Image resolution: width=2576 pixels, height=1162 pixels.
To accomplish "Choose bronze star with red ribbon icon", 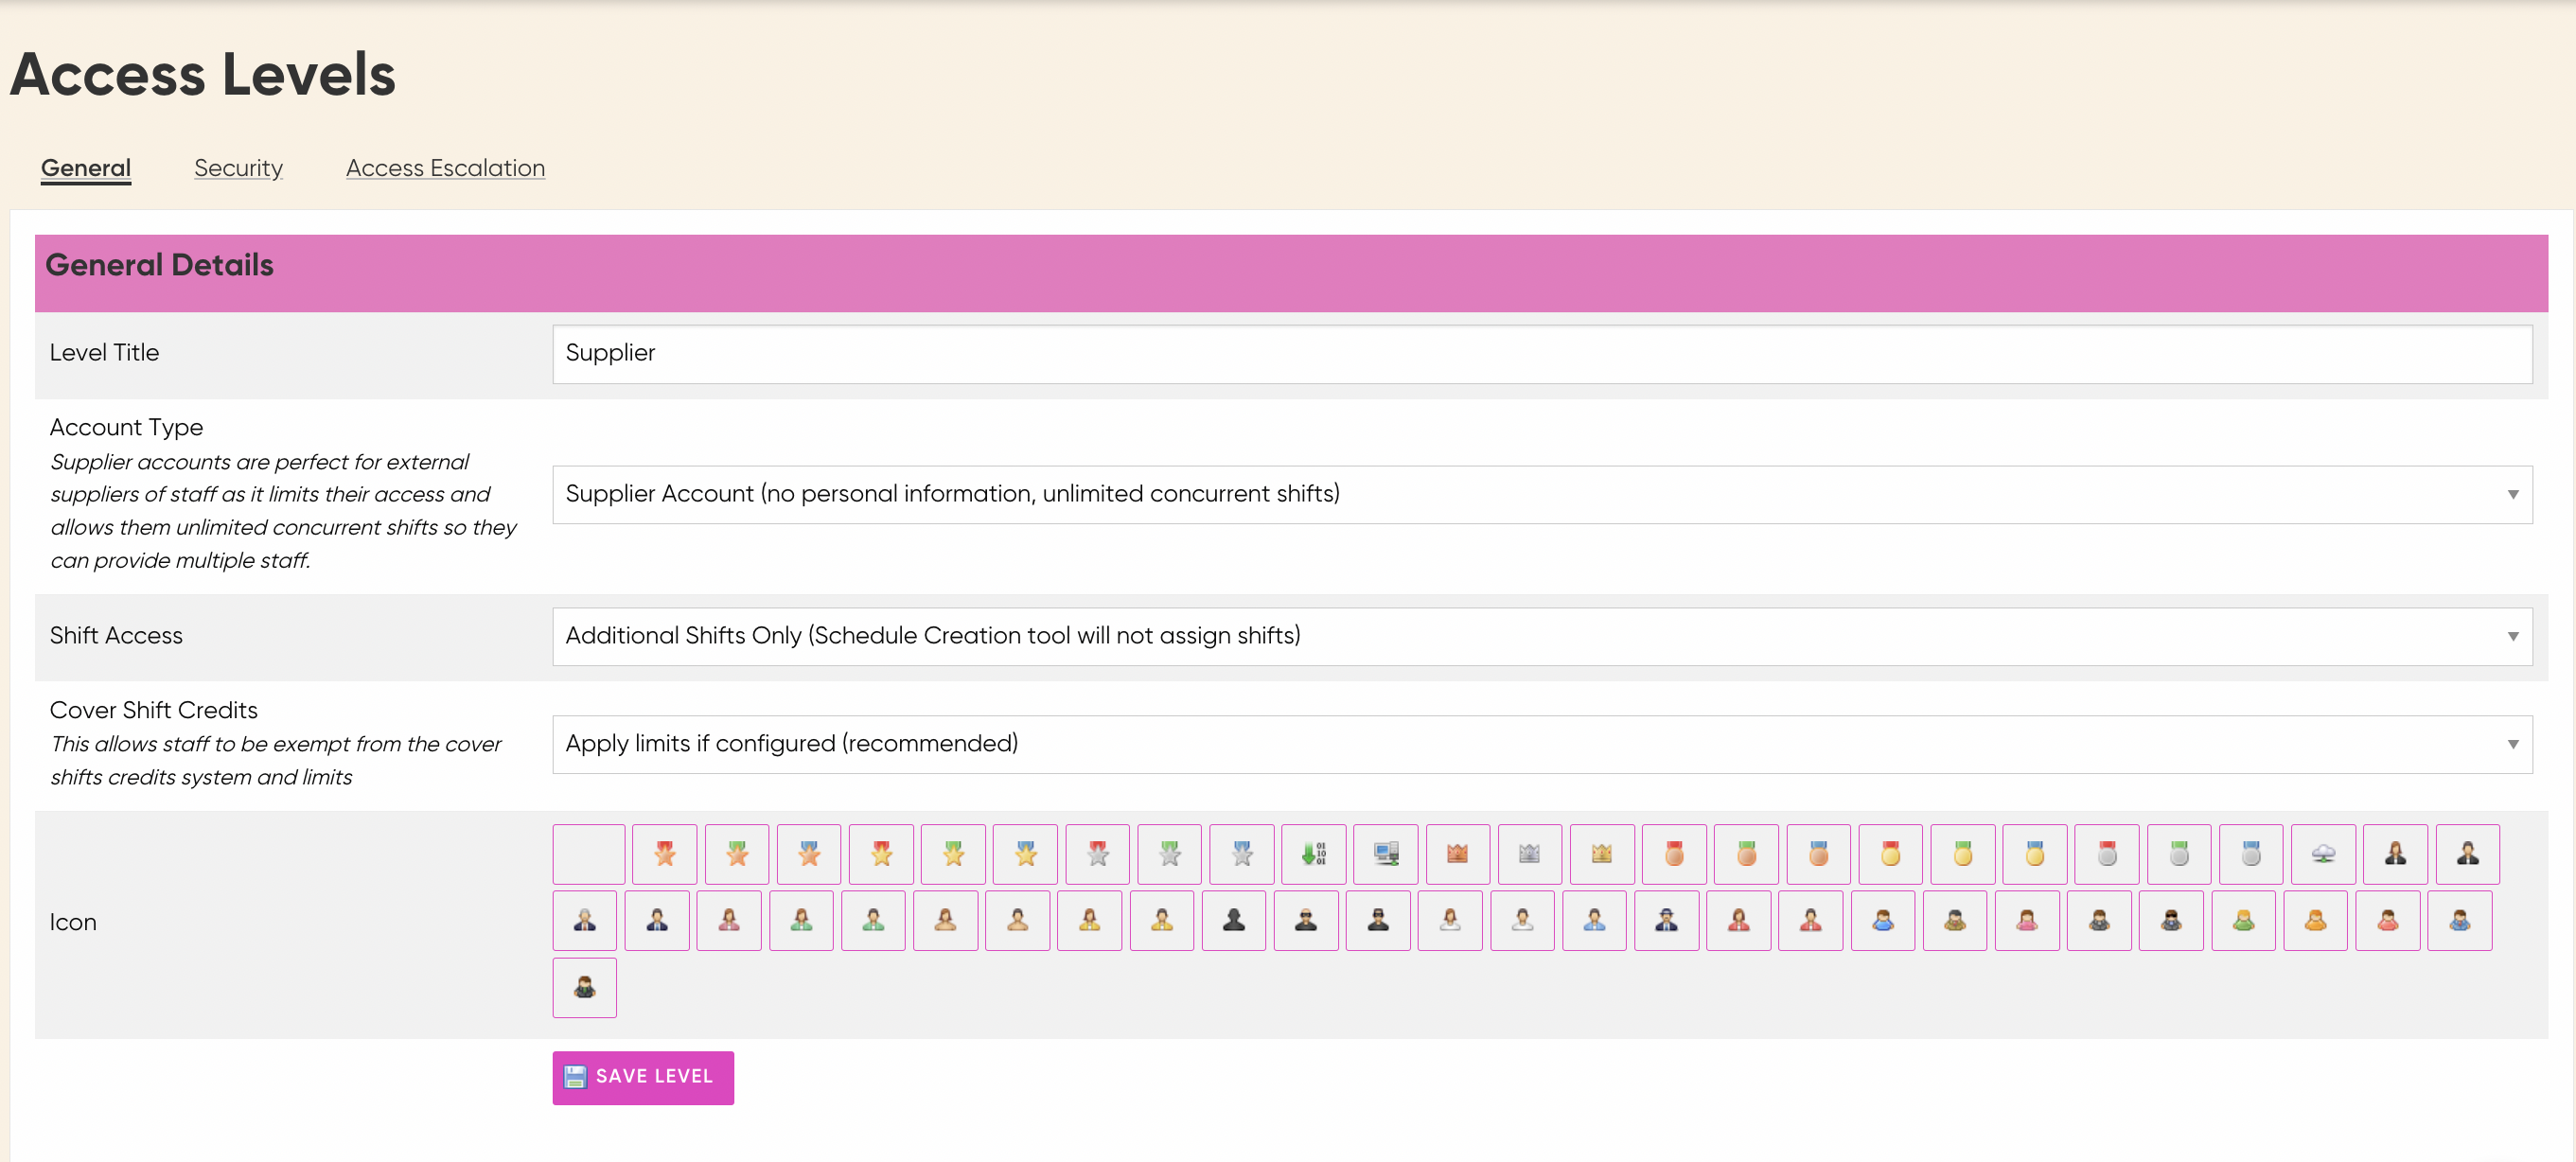I will [x=665, y=854].
